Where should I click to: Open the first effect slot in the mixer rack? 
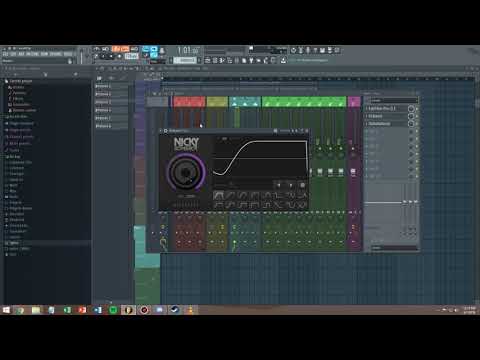coord(386,109)
